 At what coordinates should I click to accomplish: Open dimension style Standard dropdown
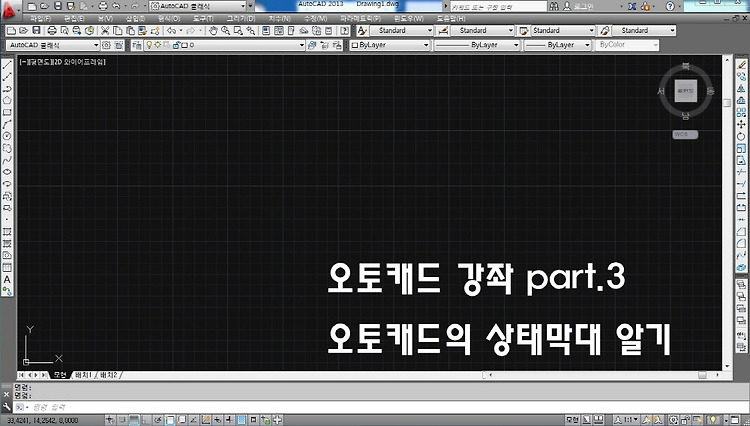tap(482, 31)
